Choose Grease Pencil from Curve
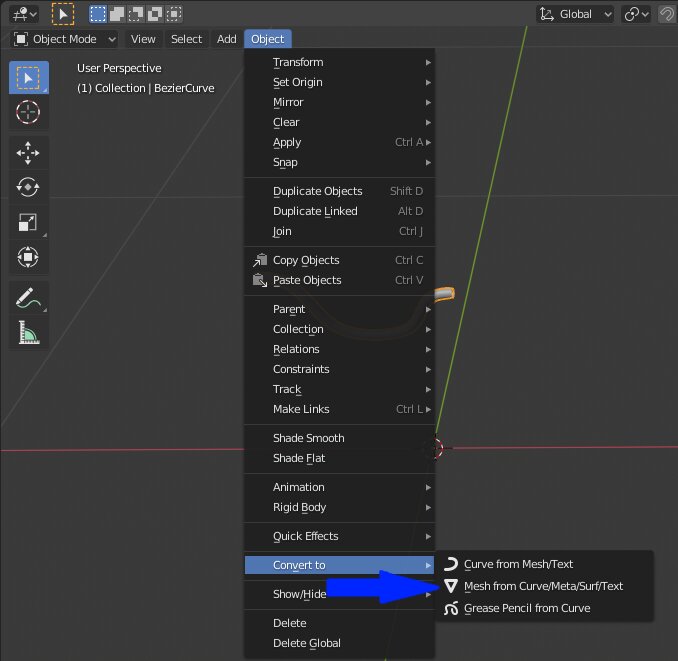Screen dimensions: 678x661 click(x=527, y=608)
